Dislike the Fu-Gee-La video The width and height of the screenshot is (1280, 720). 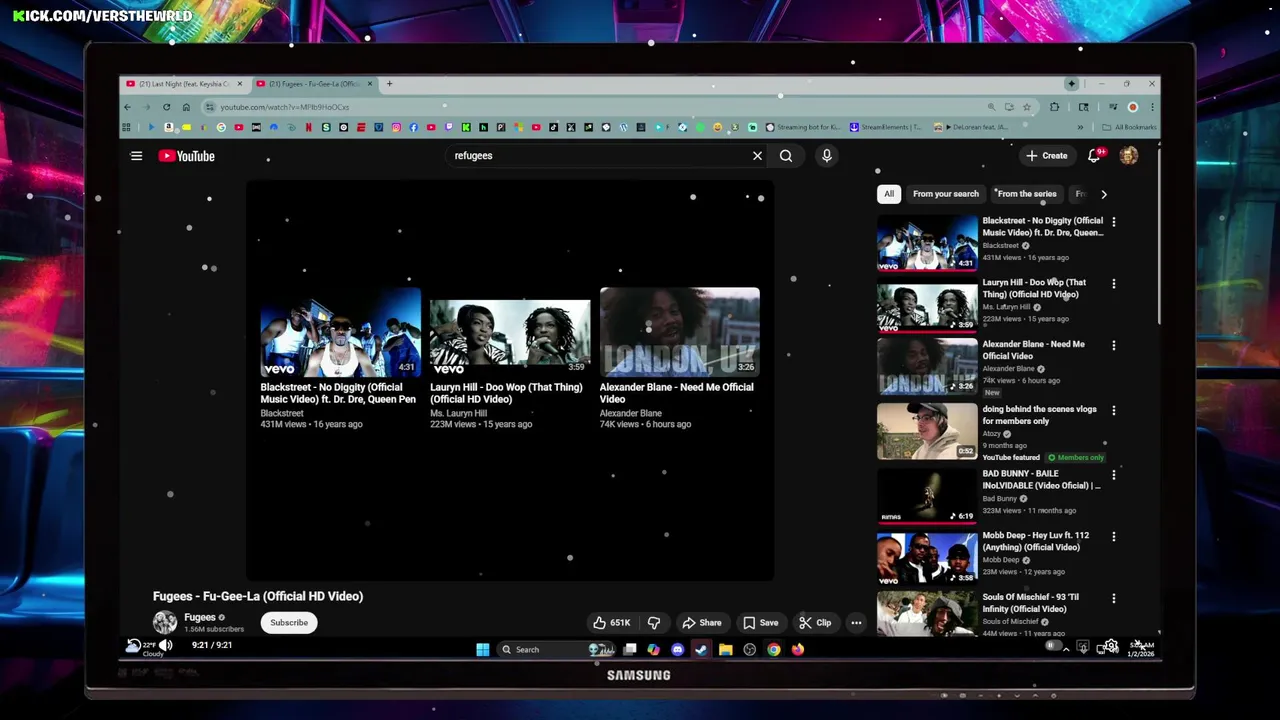[x=654, y=623]
